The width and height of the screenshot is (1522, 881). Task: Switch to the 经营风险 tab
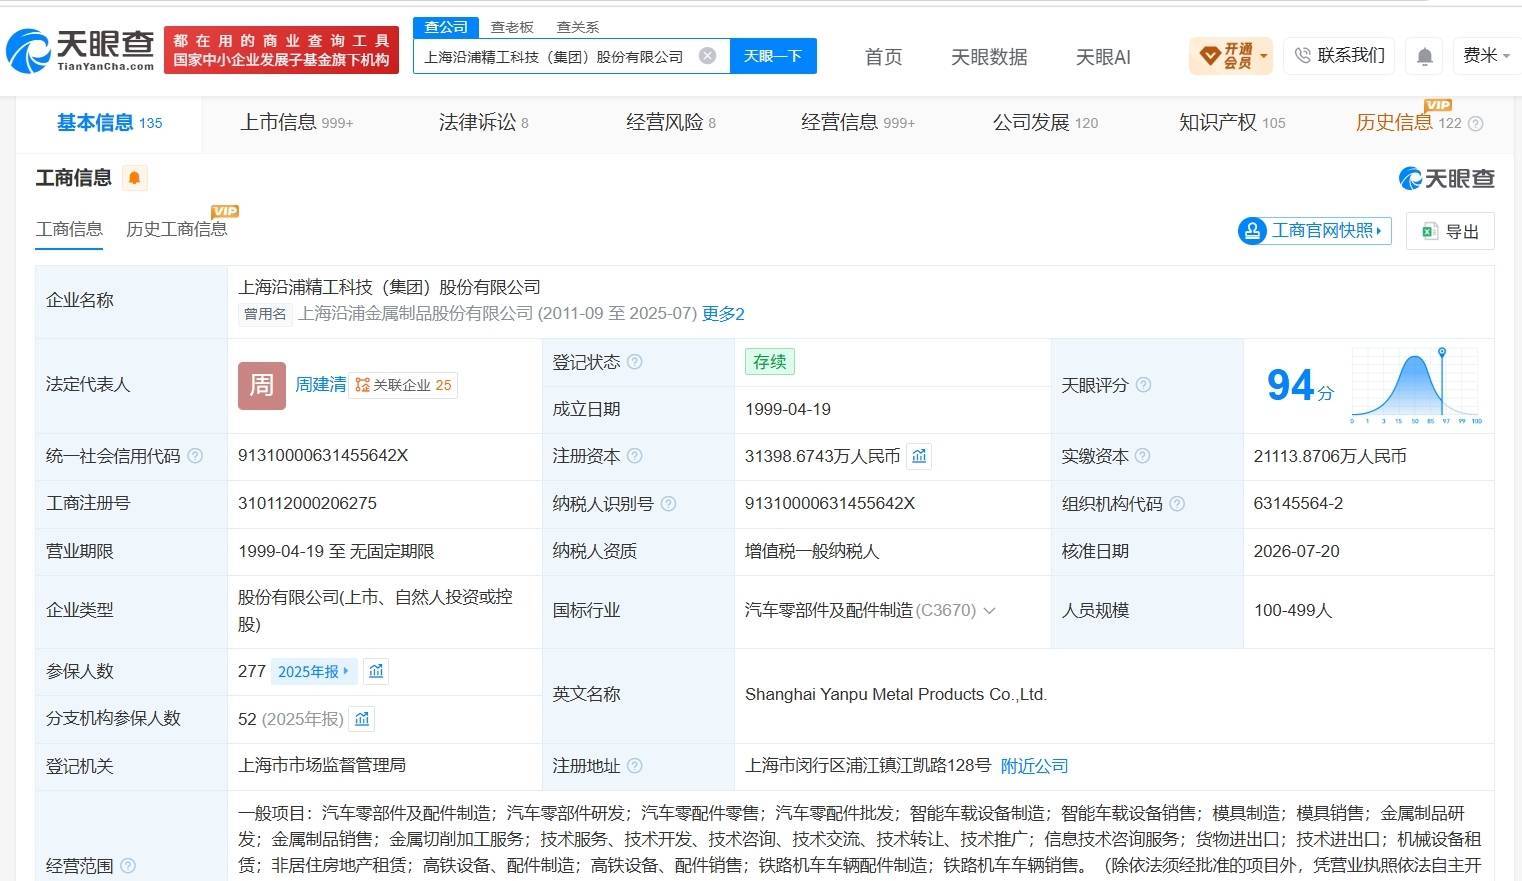[671, 123]
